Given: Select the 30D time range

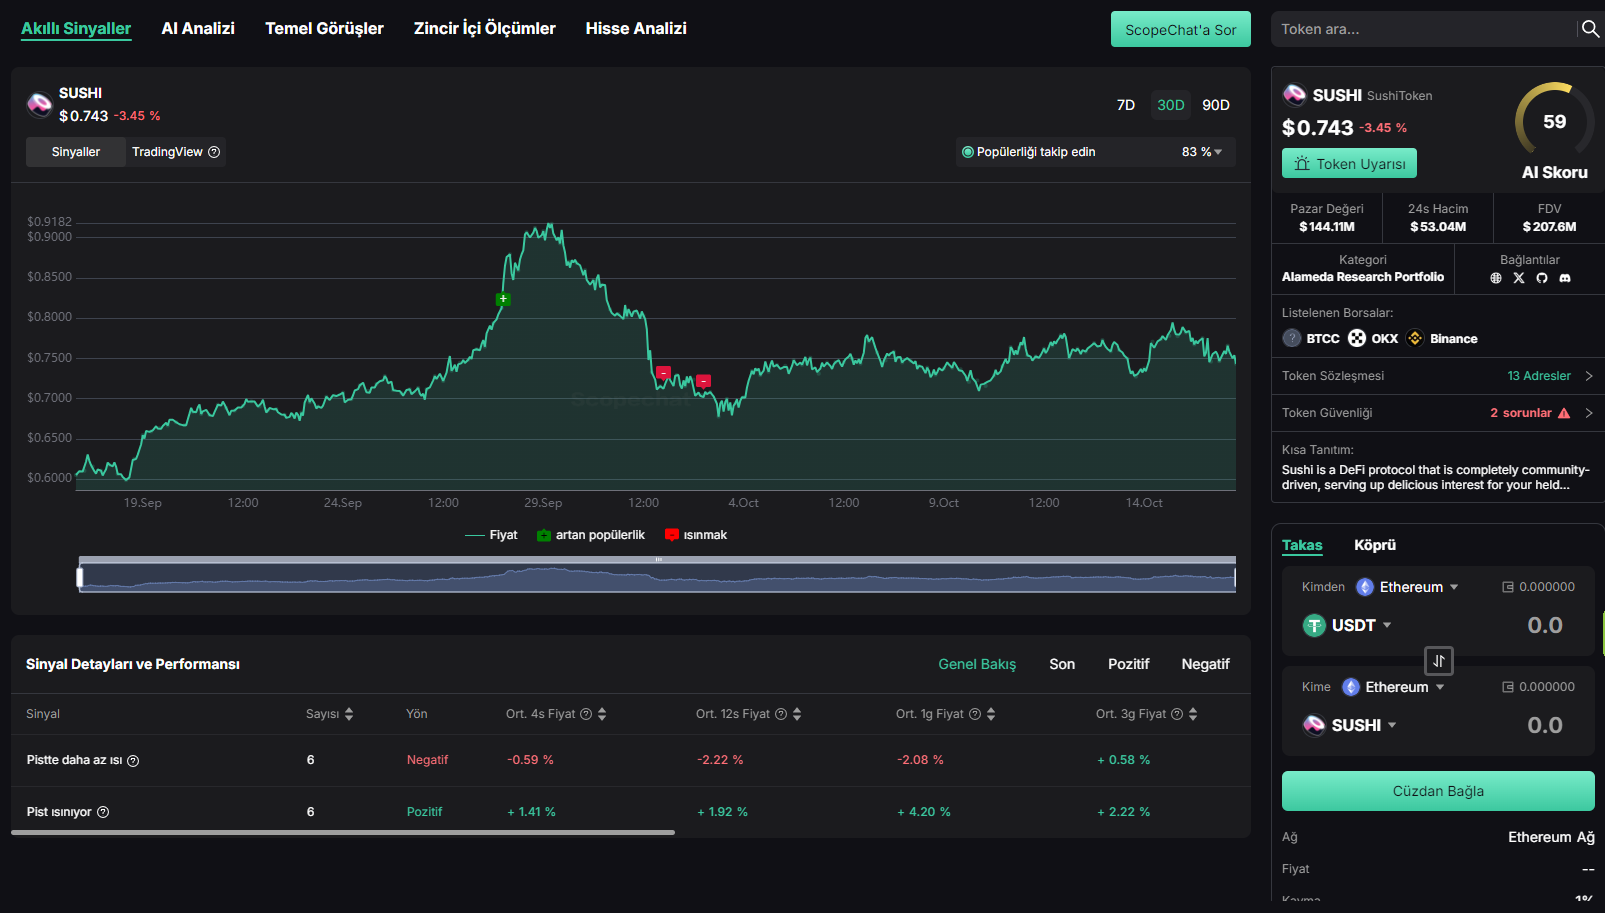Looking at the screenshot, I should tap(1171, 105).
